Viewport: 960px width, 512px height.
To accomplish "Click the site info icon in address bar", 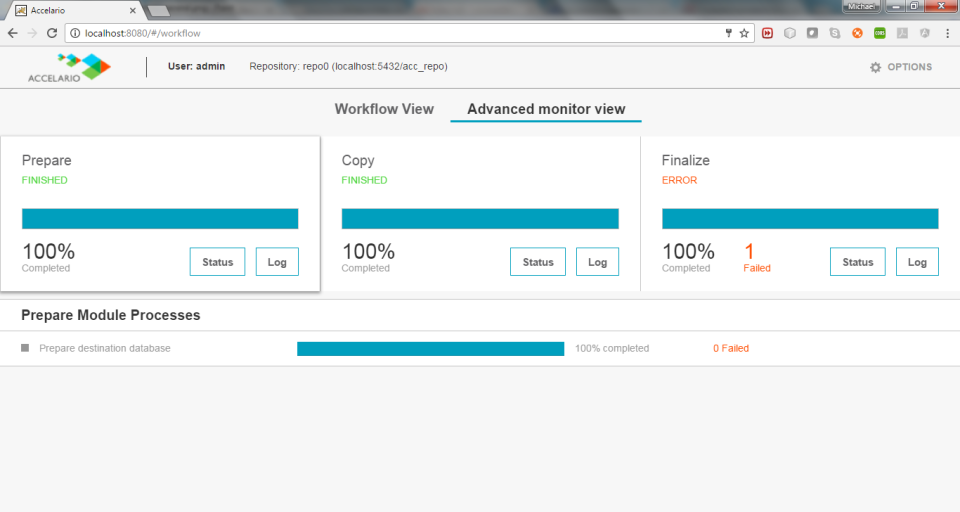I will 75,33.
